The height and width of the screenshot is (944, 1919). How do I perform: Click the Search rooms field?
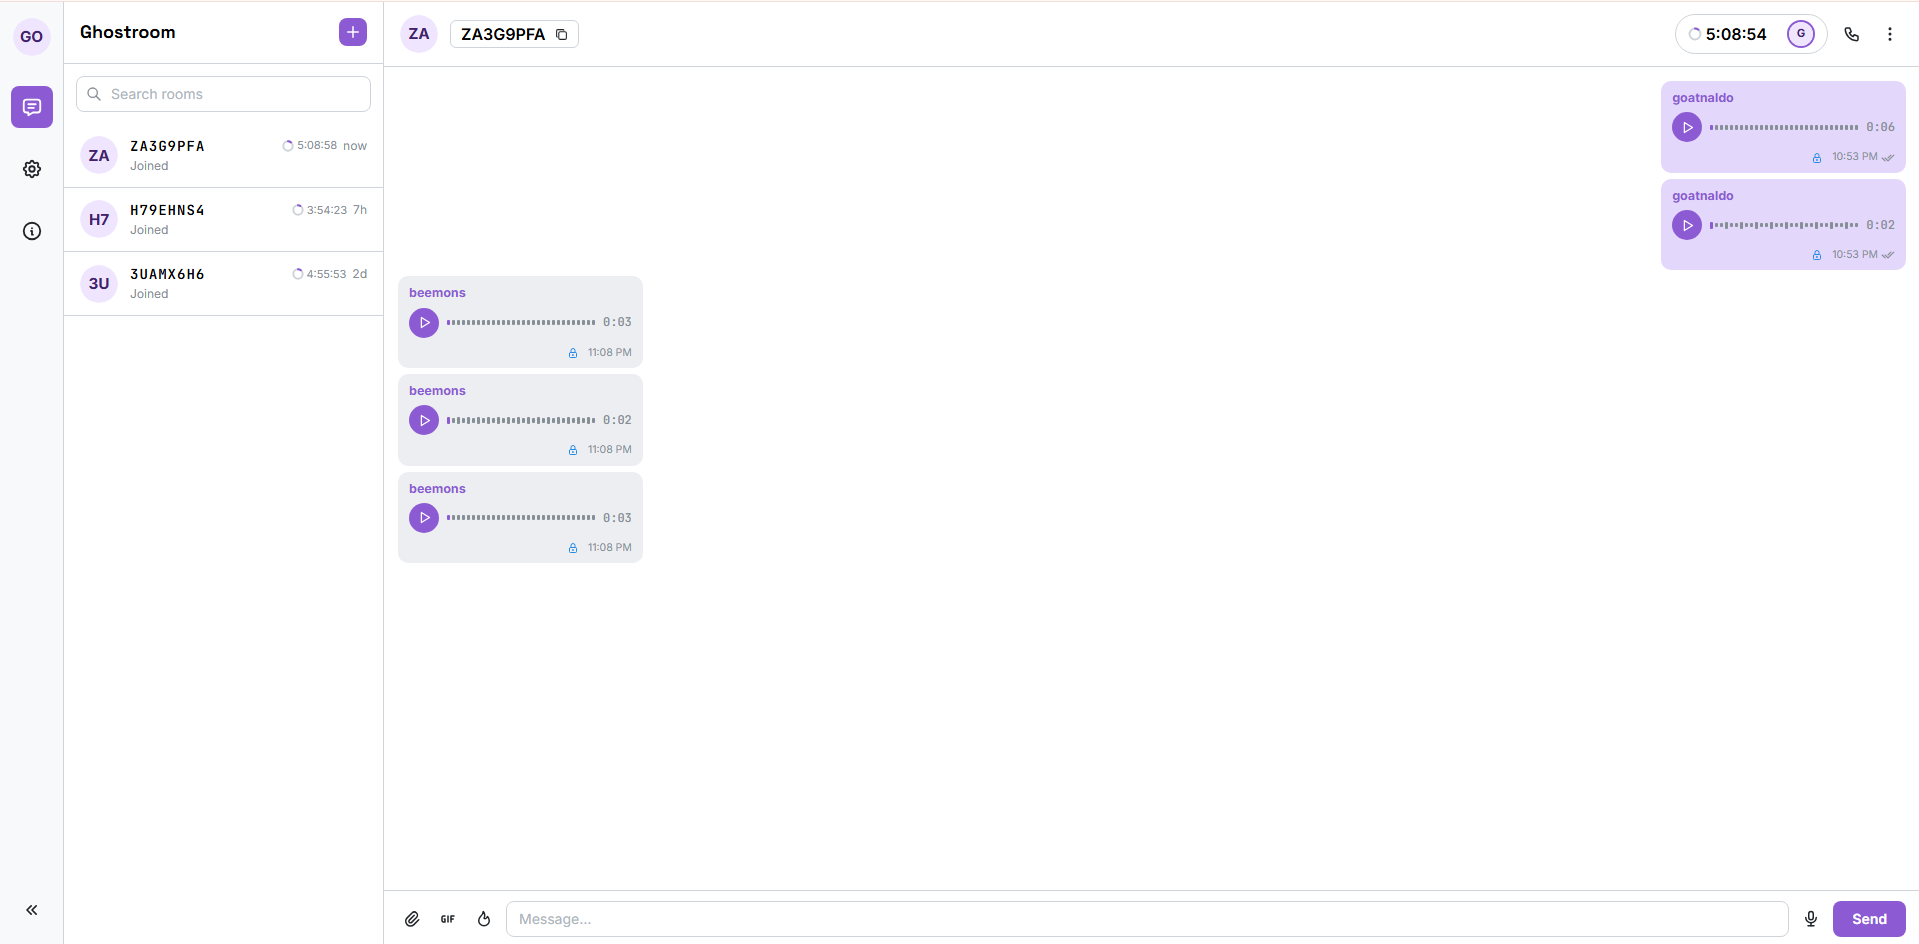click(x=223, y=94)
